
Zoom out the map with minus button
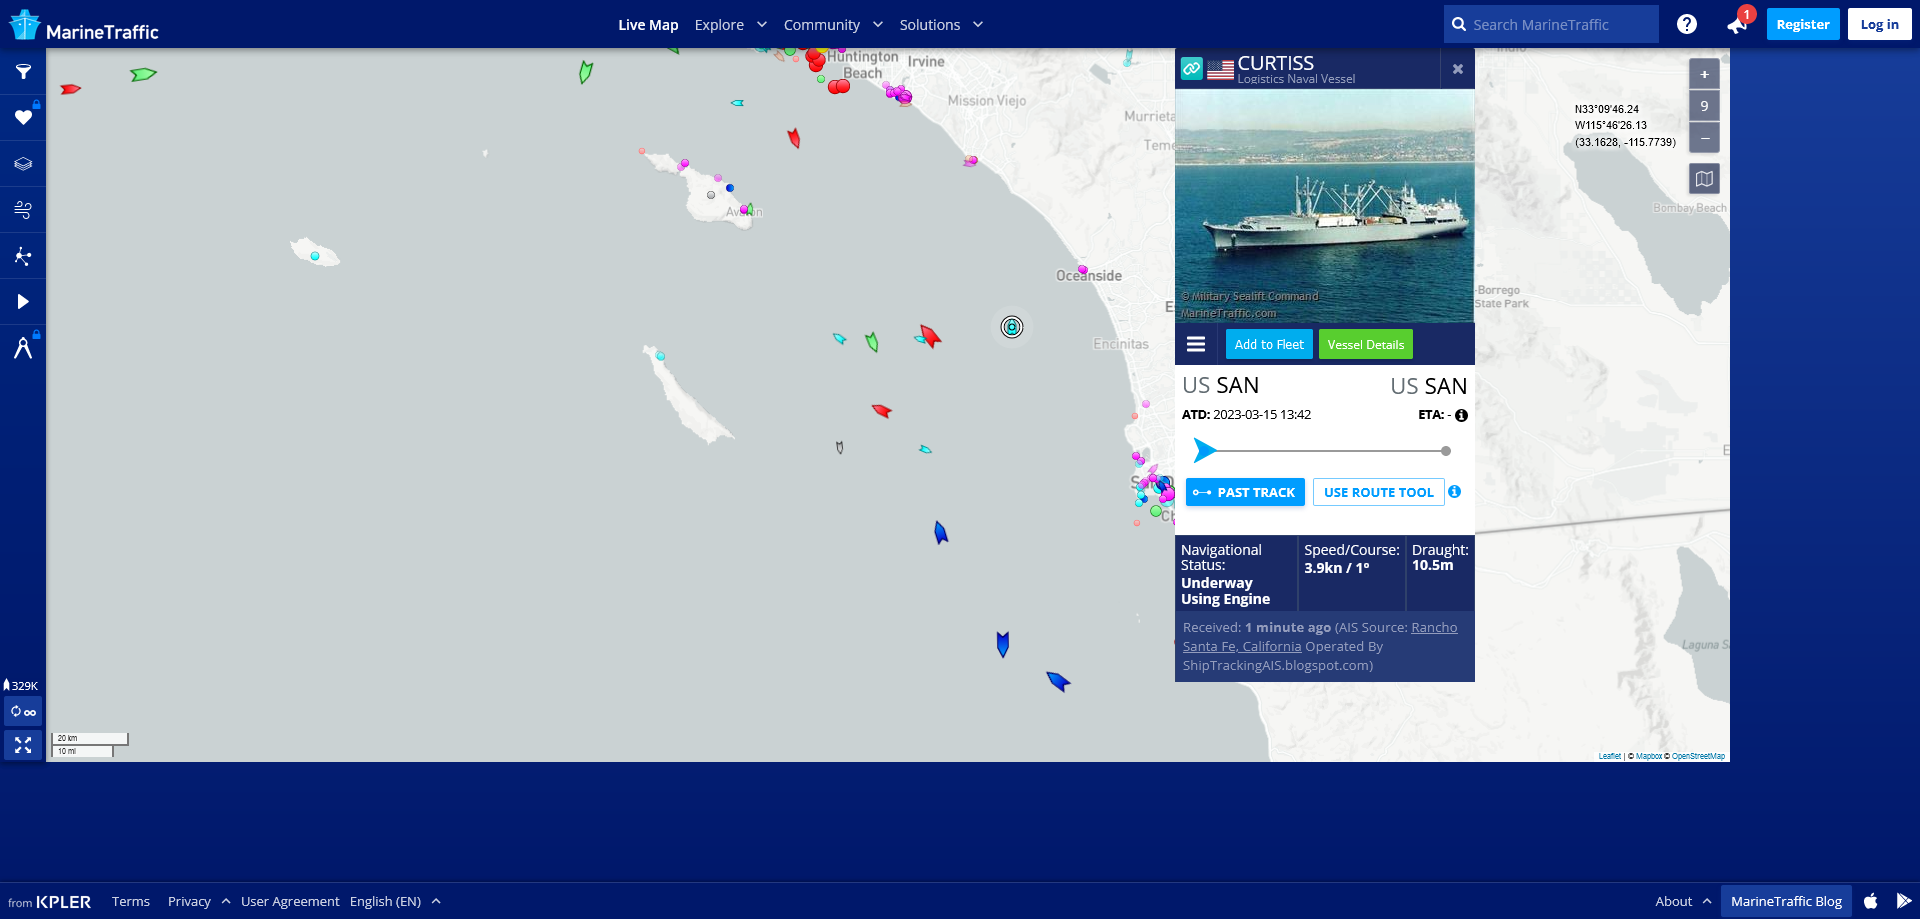tap(1704, 137)
